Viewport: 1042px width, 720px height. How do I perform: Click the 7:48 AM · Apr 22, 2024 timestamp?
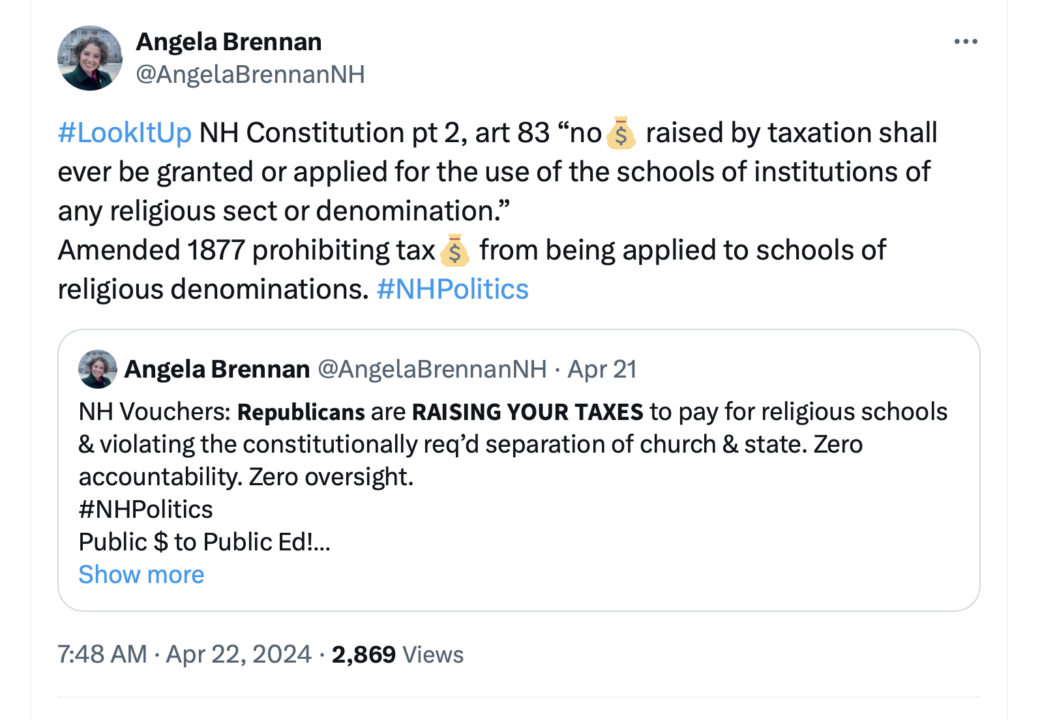185,655
